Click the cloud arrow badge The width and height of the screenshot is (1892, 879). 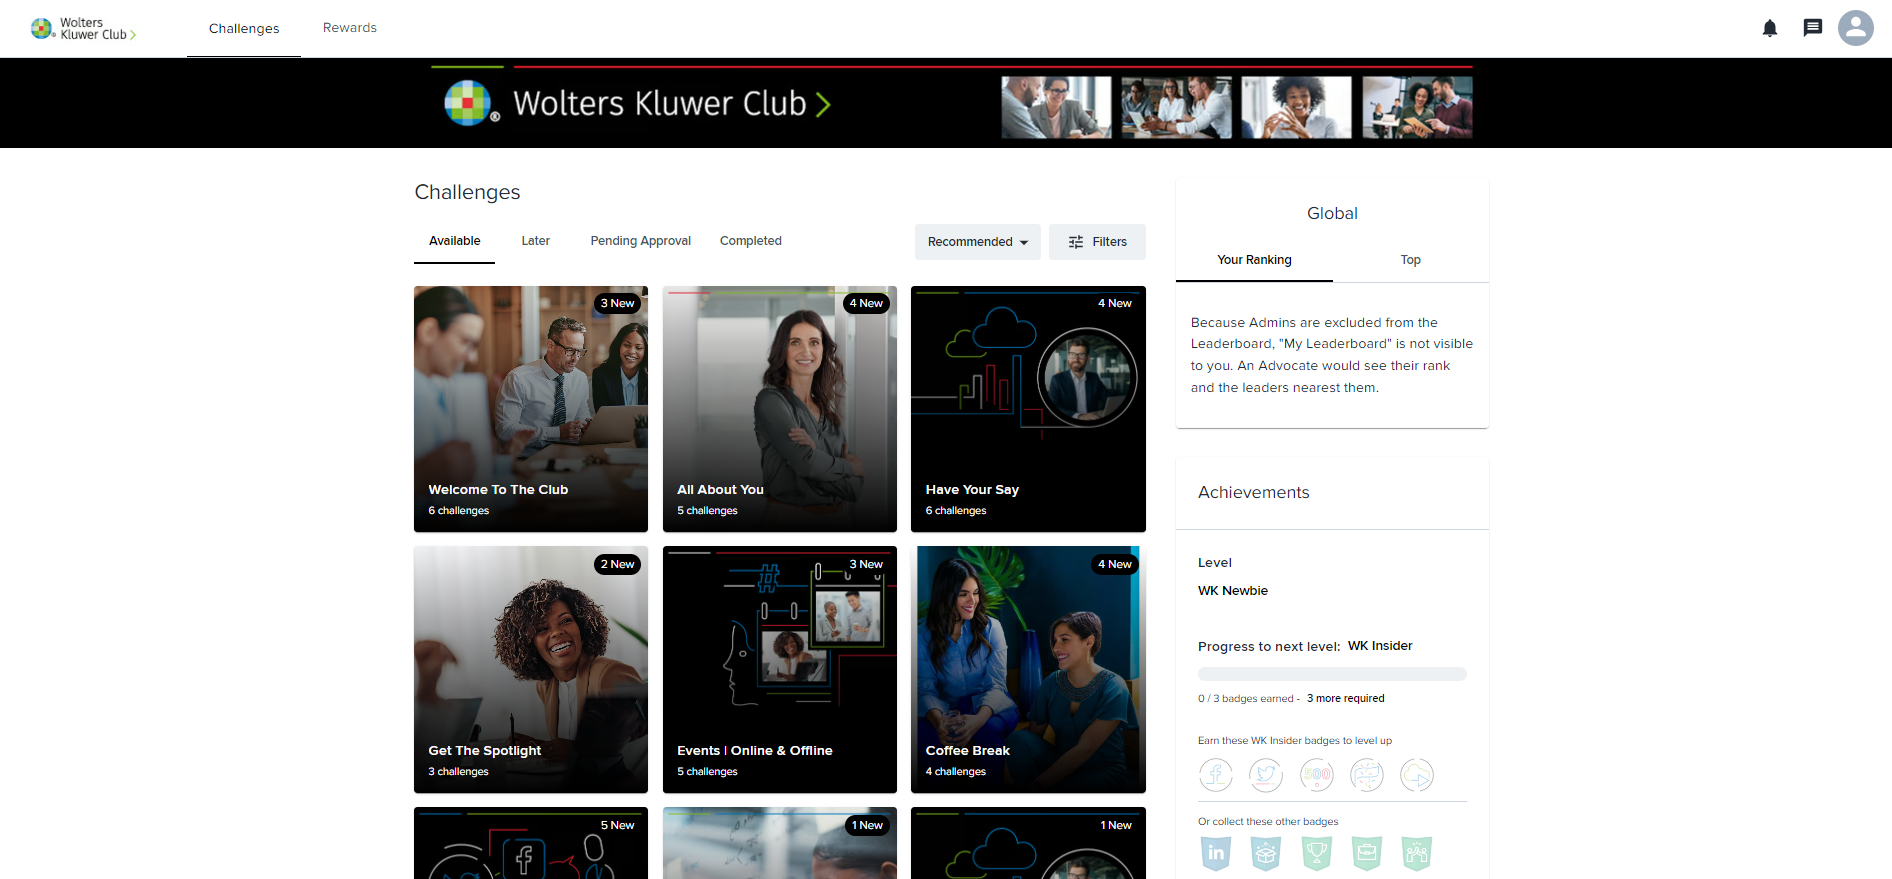coord(1416,774)
